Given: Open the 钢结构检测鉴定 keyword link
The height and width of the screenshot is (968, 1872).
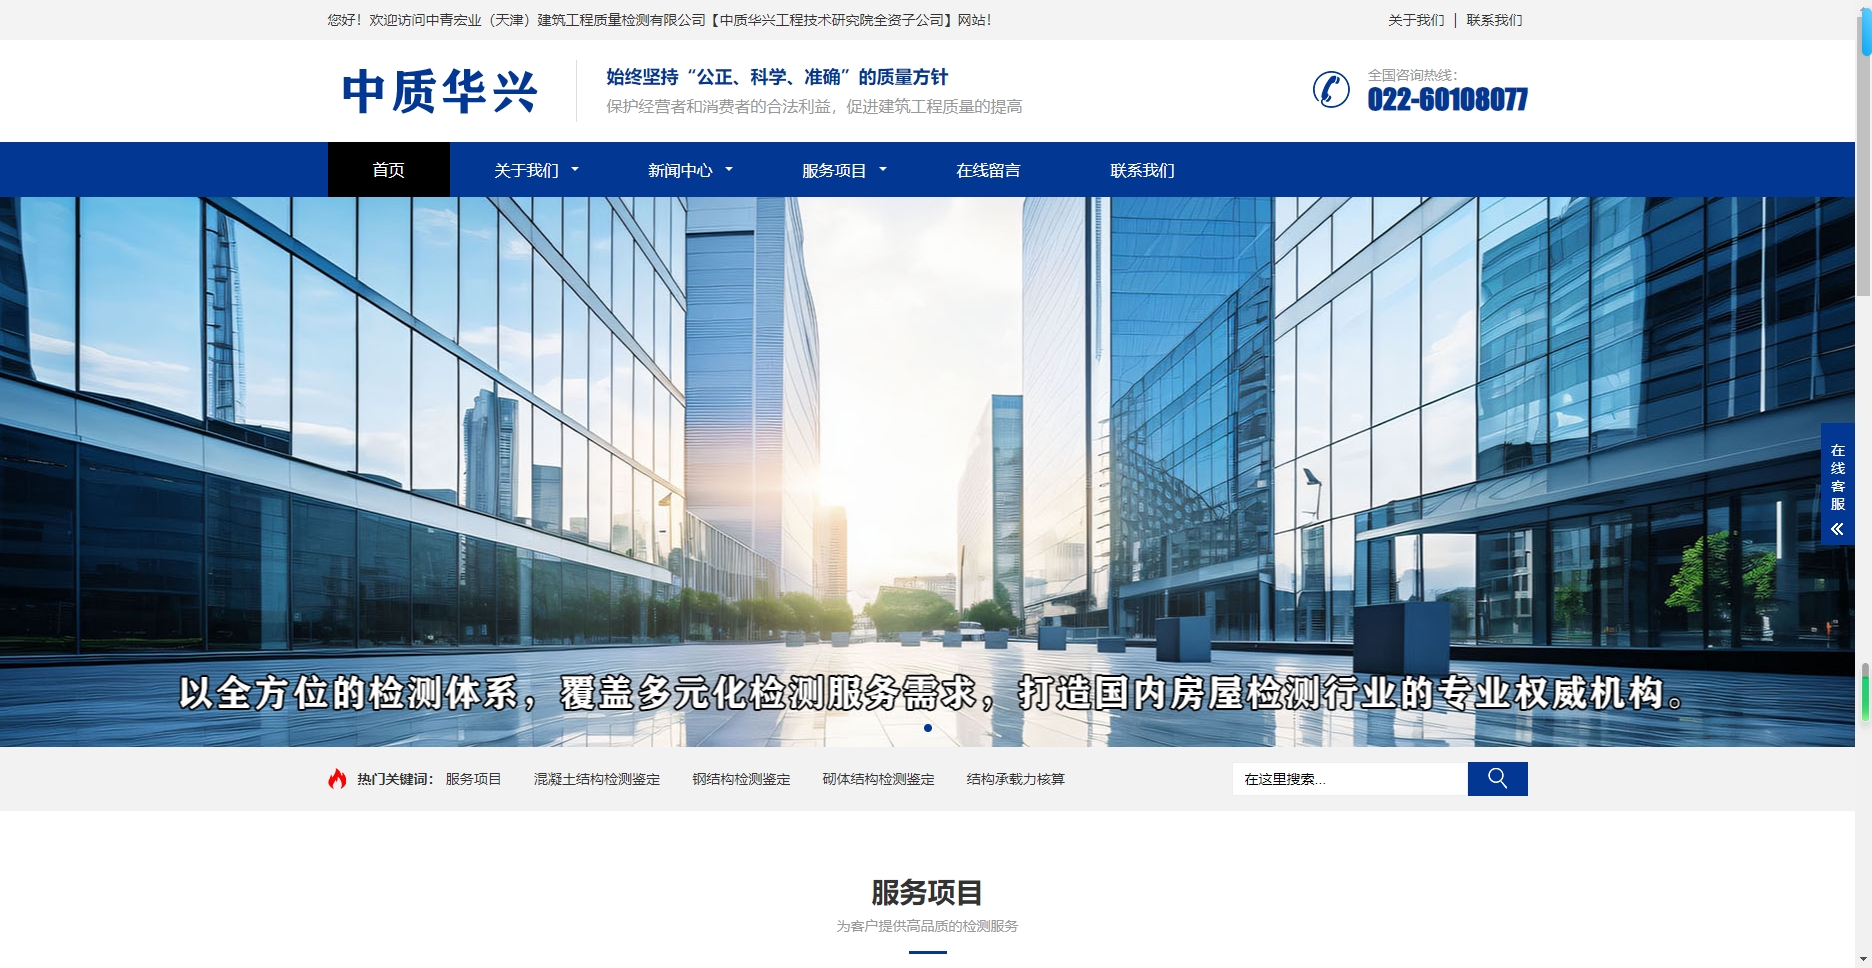Looking at the screenshot, I should pos(741,779).
